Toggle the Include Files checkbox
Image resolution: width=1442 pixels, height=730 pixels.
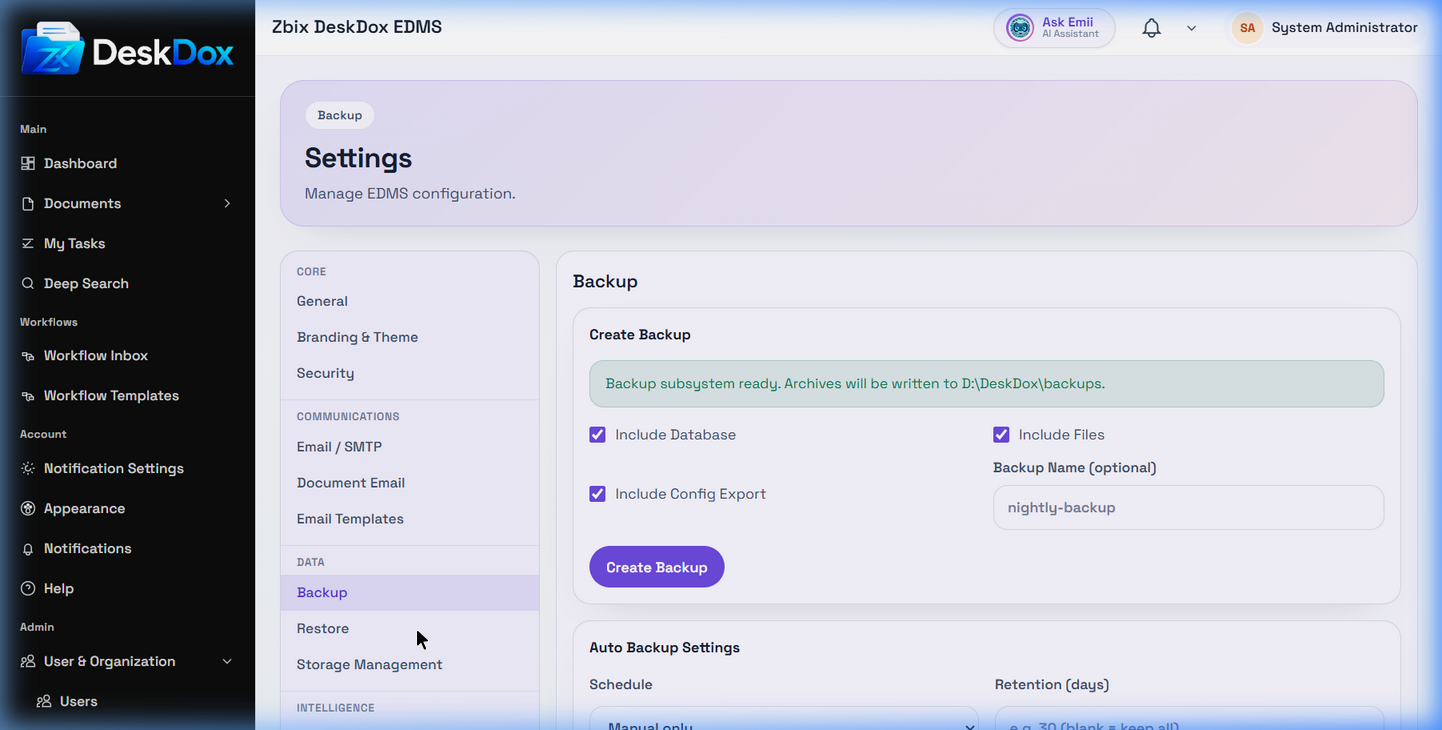tap(1001, 435)
